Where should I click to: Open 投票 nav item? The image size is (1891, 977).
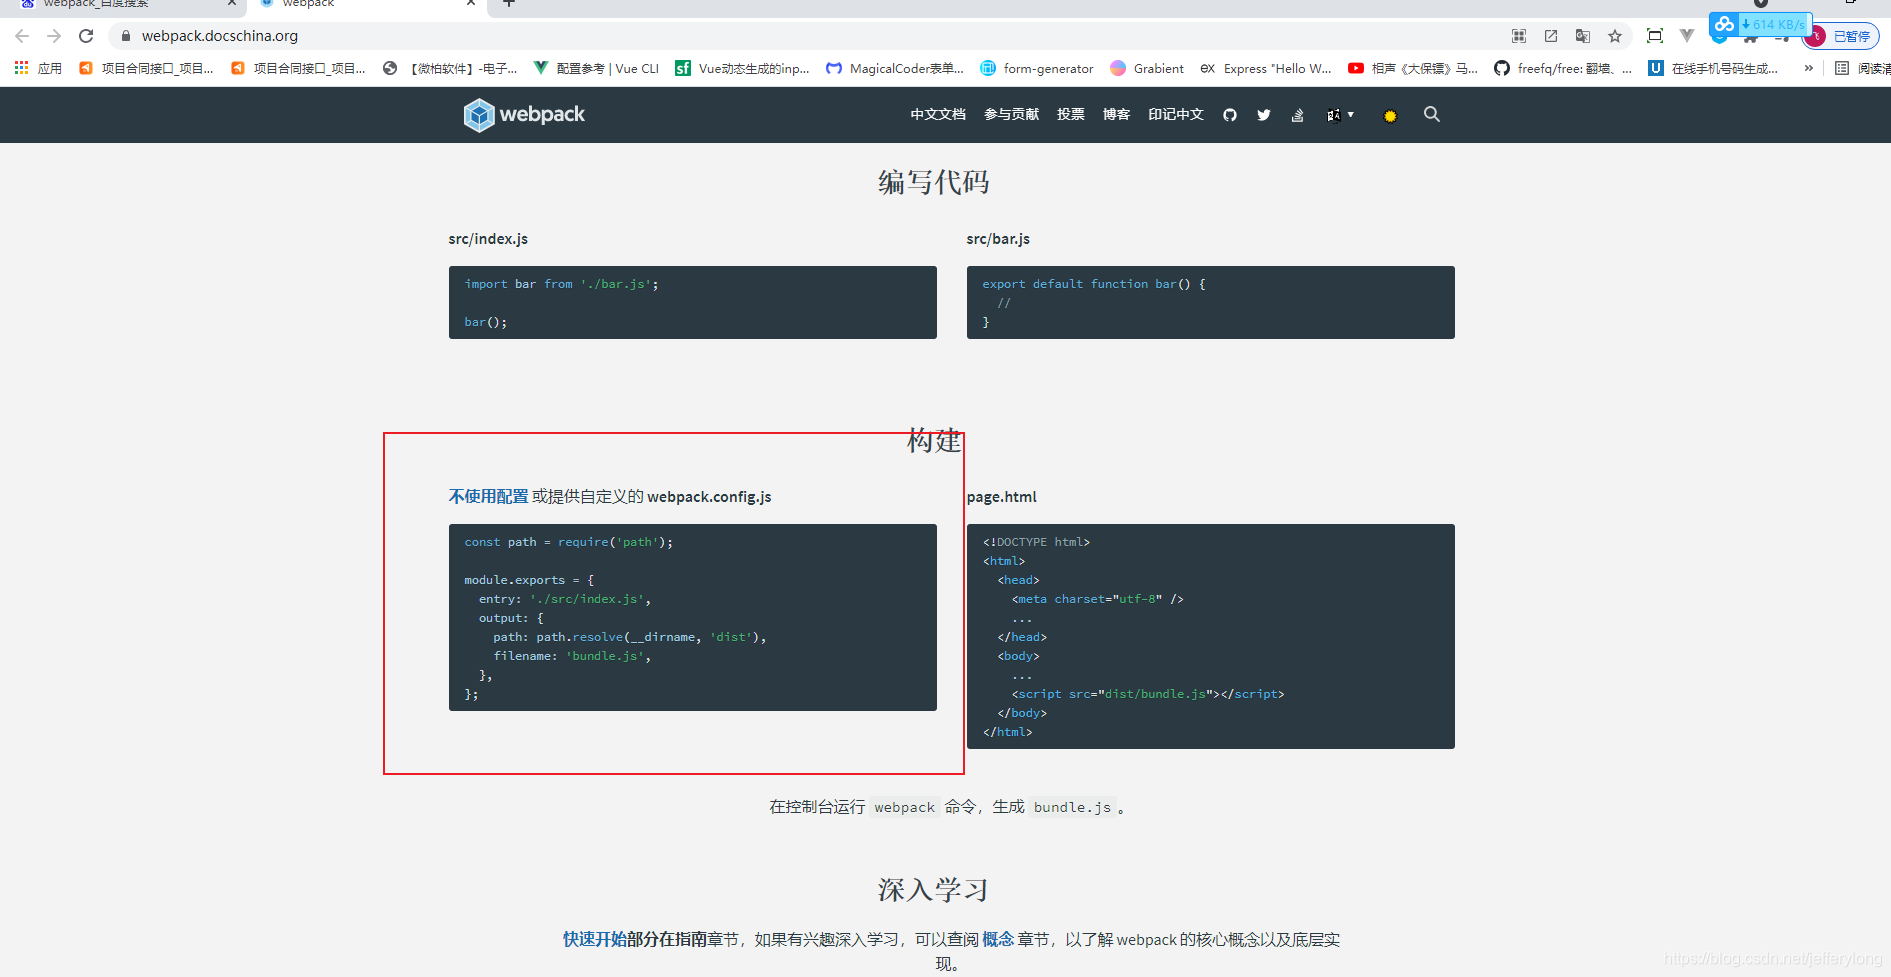(1071, 114)
